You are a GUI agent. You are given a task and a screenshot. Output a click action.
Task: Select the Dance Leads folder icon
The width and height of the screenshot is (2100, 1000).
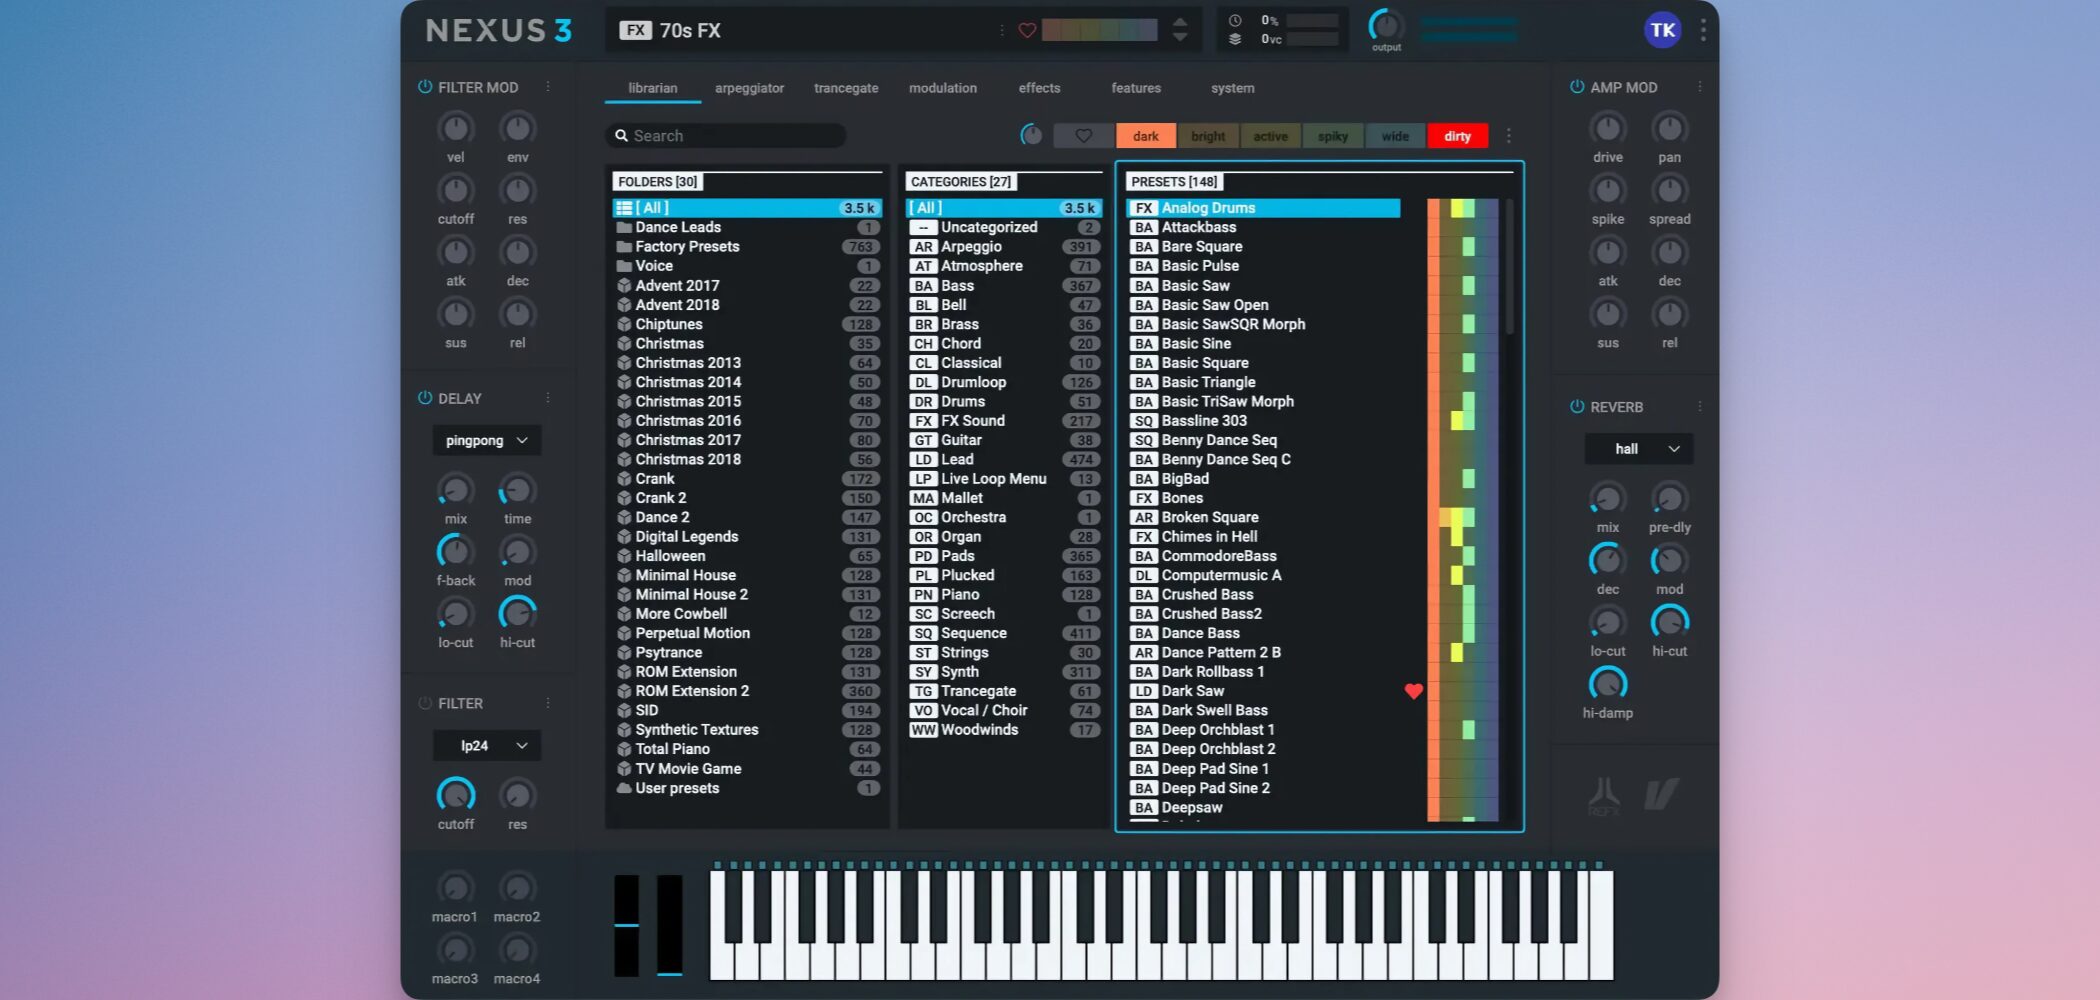click(x=624, y=227)
